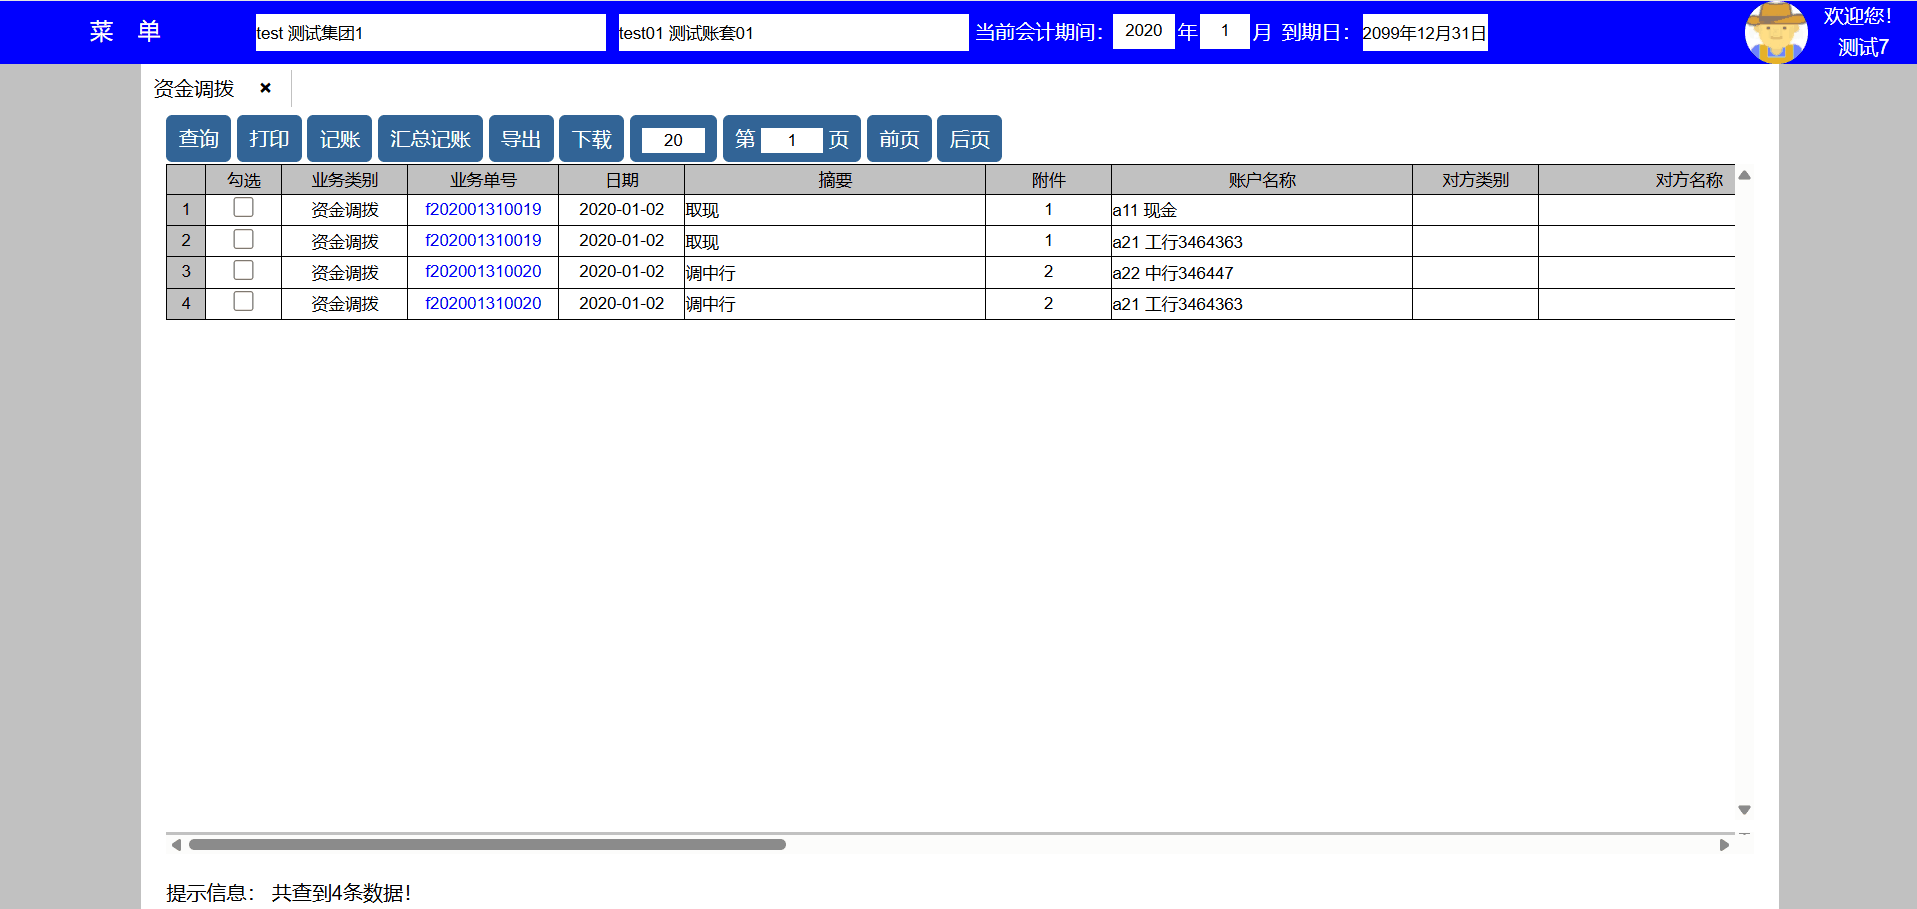Click the horizontal scrollbar right arrow

pos(1724,845)
